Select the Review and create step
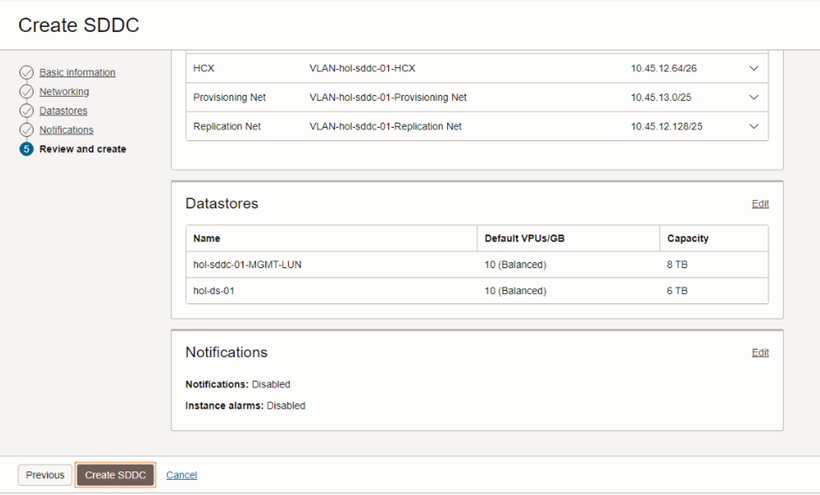 83,149
